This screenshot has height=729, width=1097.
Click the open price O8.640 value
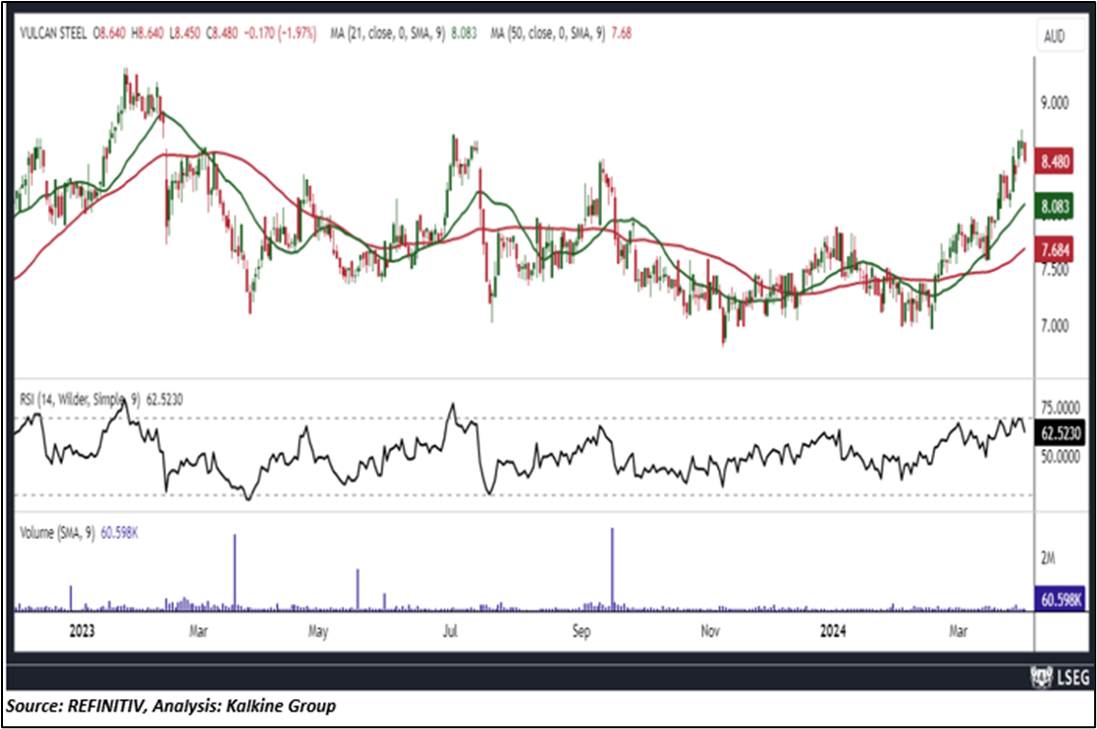tap(108, 33)
